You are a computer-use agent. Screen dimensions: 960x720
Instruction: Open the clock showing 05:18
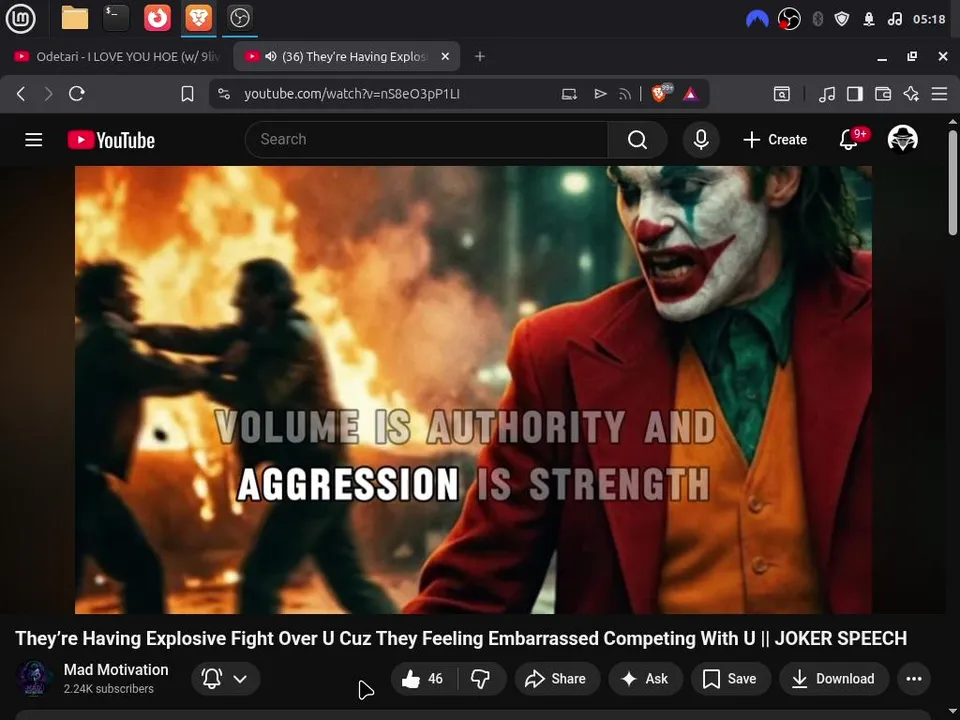coord(929,19)
